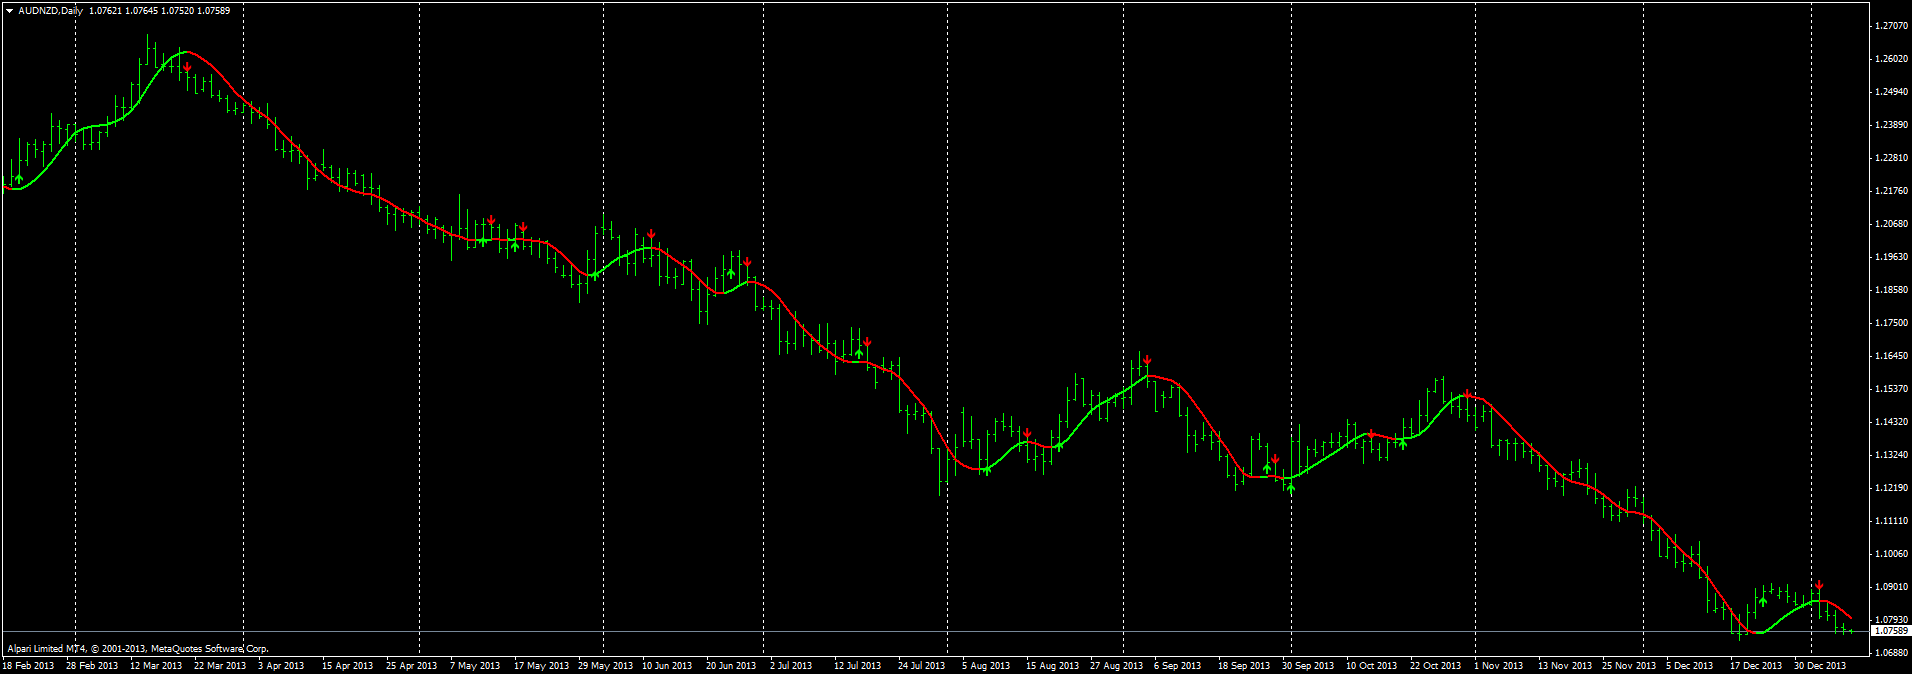
Task: Click price level 1.14320 on the price axis
Action: click(1891, 422)
